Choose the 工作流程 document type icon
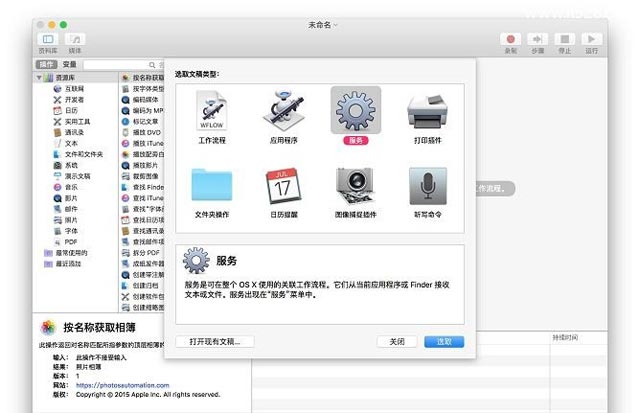 [211, 111]
